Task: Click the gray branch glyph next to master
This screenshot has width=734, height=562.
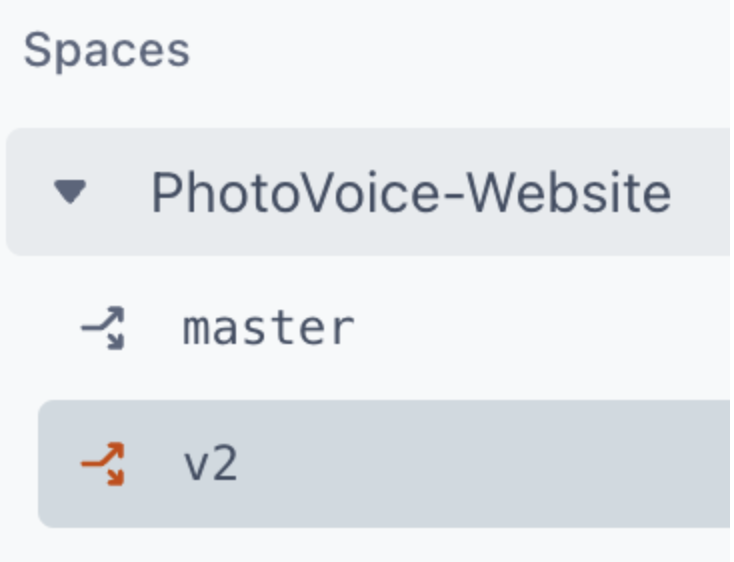Action: 103,328
